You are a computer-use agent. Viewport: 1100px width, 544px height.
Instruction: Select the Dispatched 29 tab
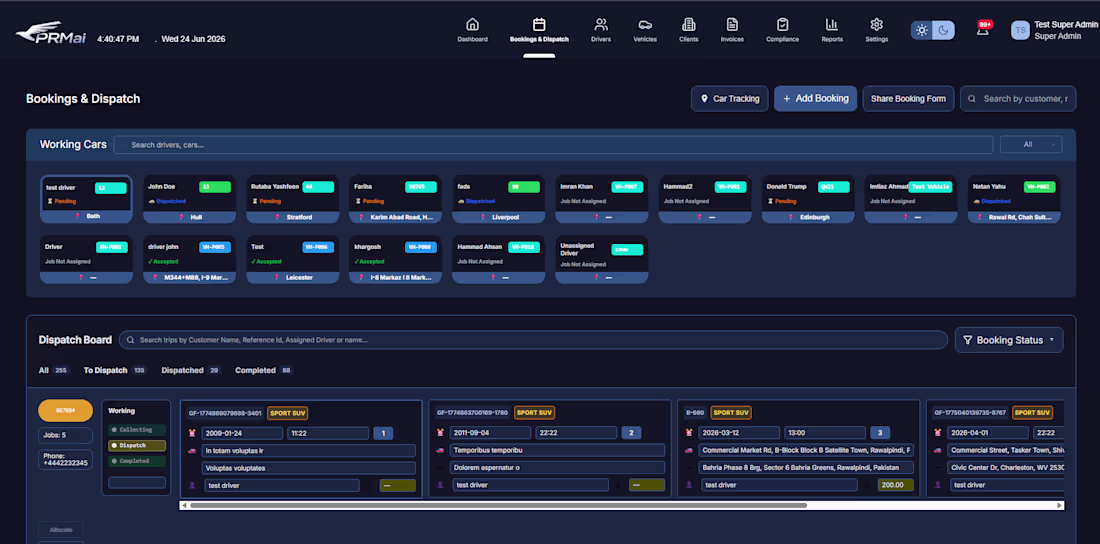coord(191,370)
